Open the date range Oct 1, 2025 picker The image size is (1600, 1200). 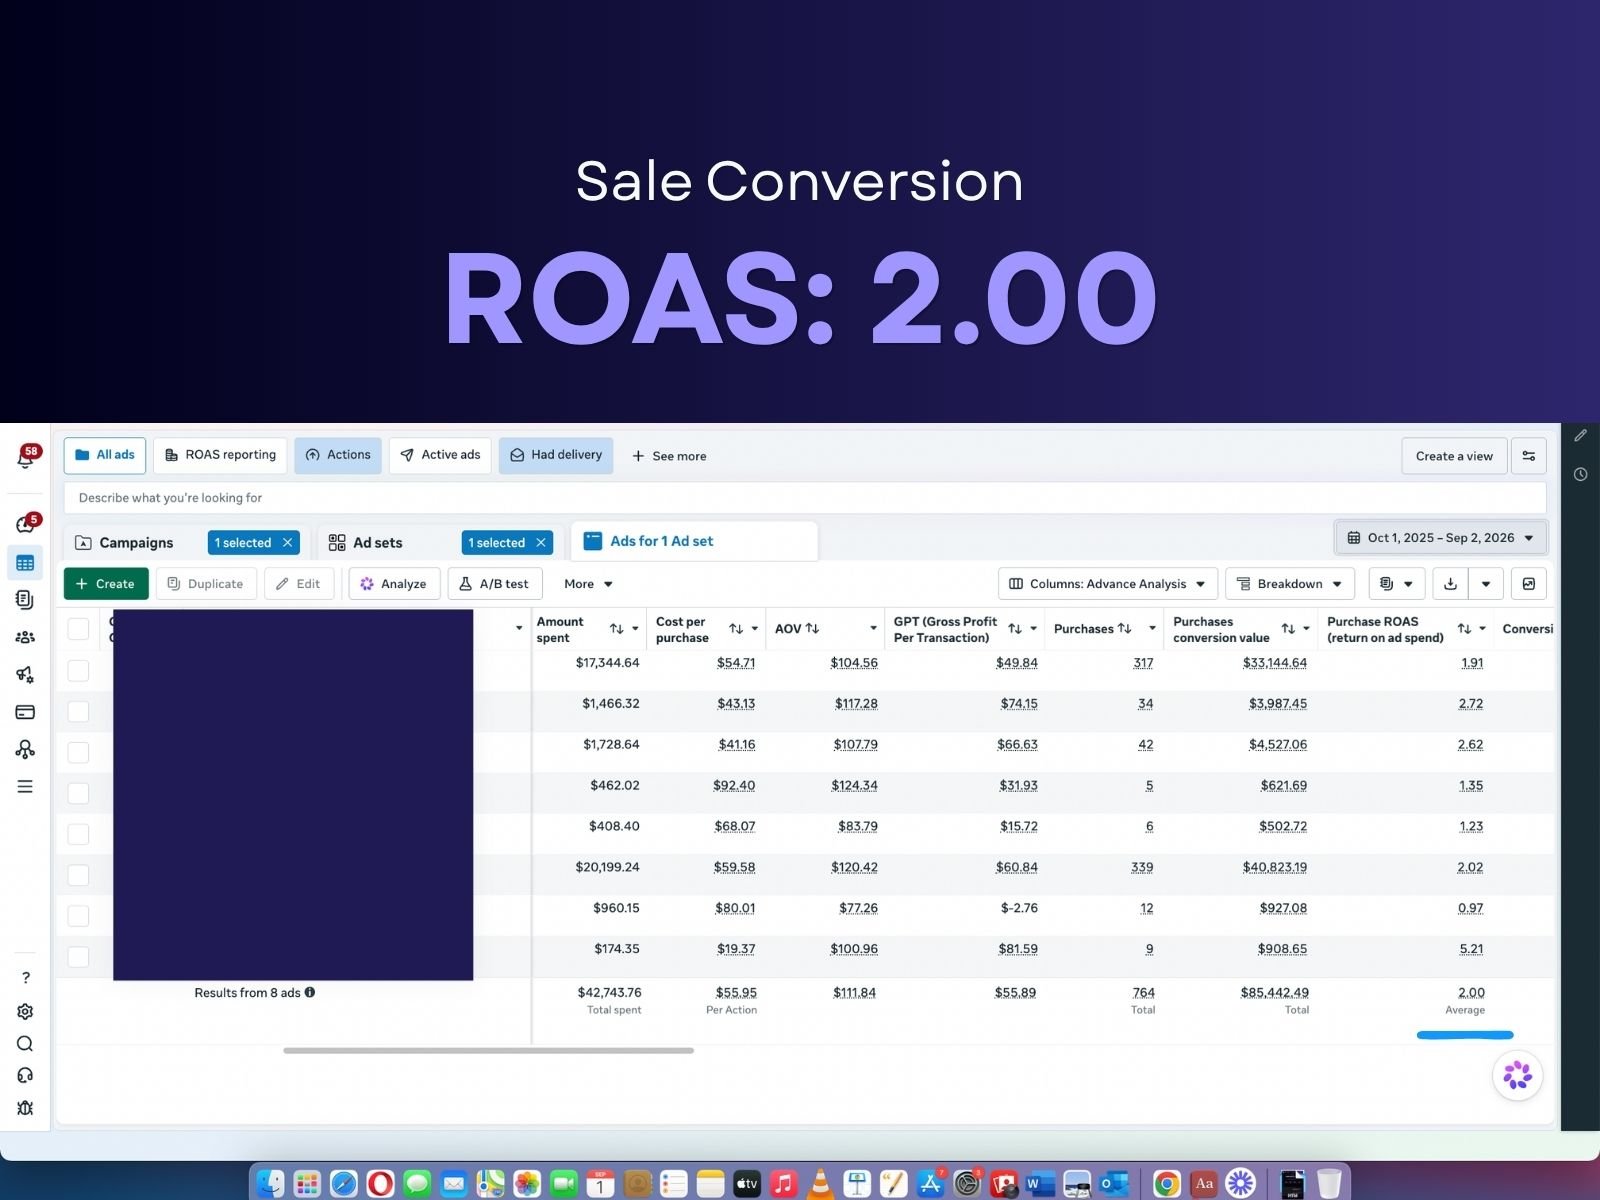(1441, 538)
